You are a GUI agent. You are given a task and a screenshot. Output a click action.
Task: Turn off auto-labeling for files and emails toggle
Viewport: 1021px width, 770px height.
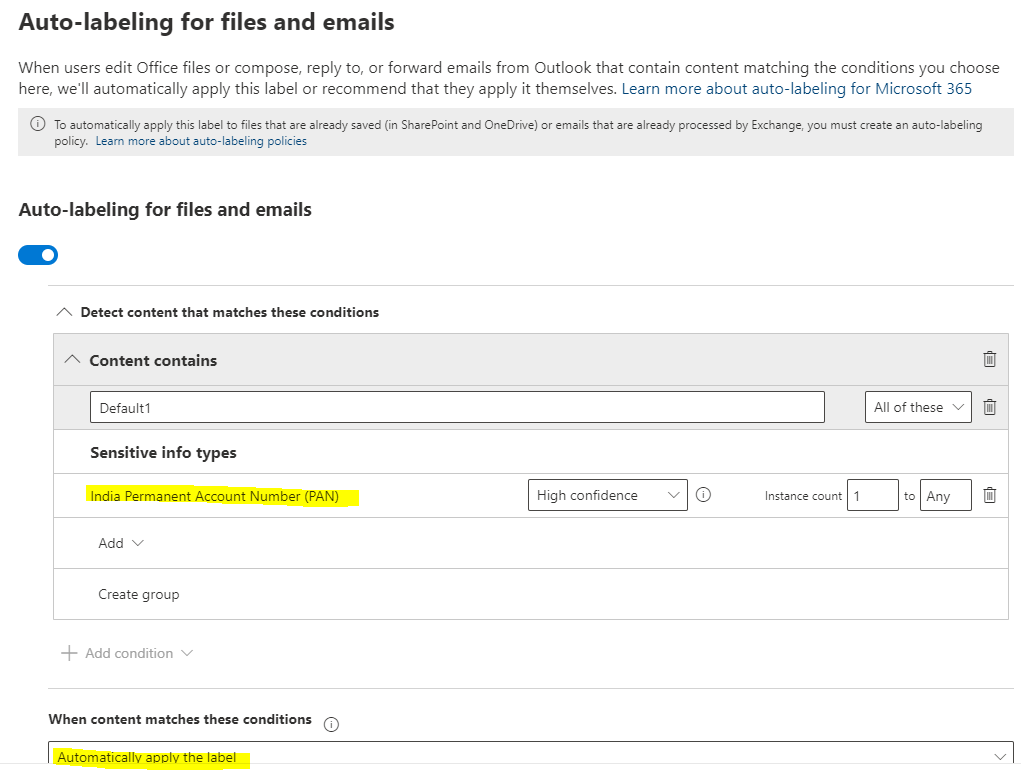coord(38,255)
